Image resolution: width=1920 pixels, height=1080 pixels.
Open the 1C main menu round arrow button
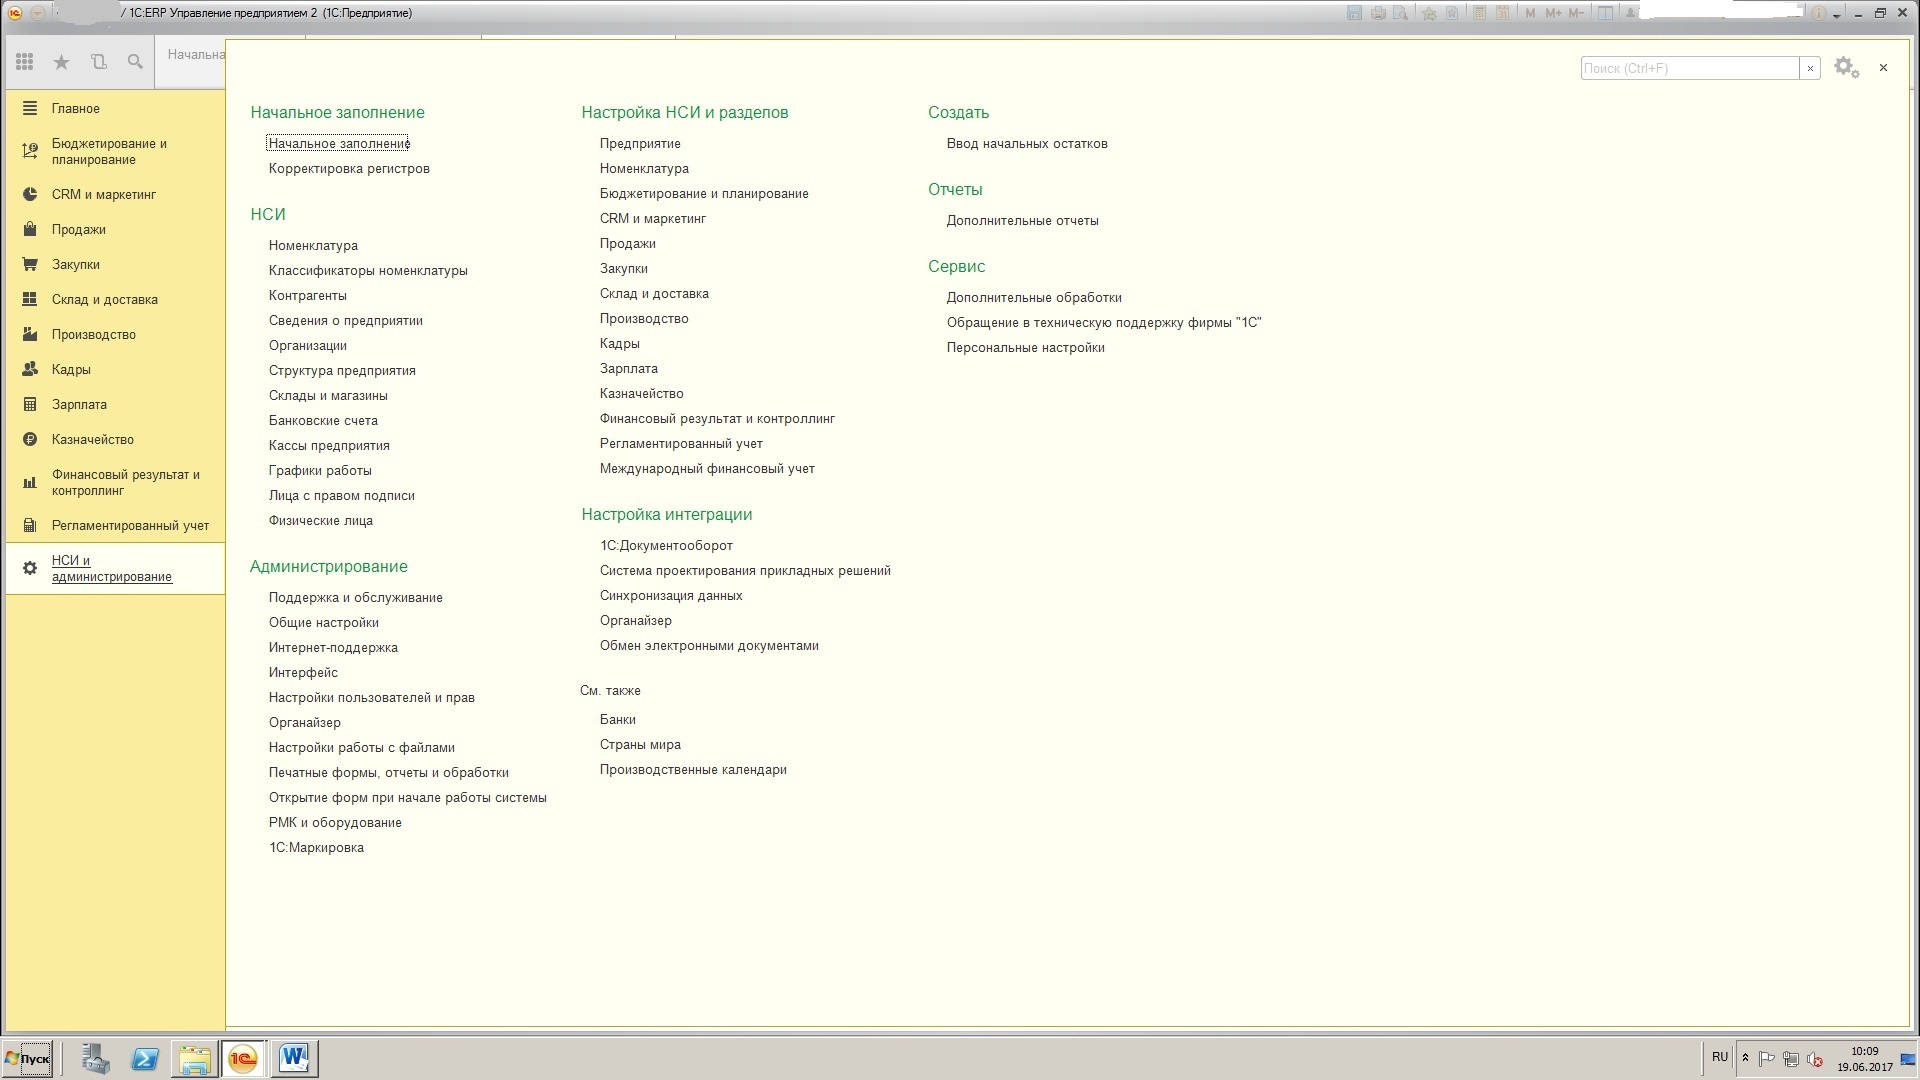click(x=37, y=13)
